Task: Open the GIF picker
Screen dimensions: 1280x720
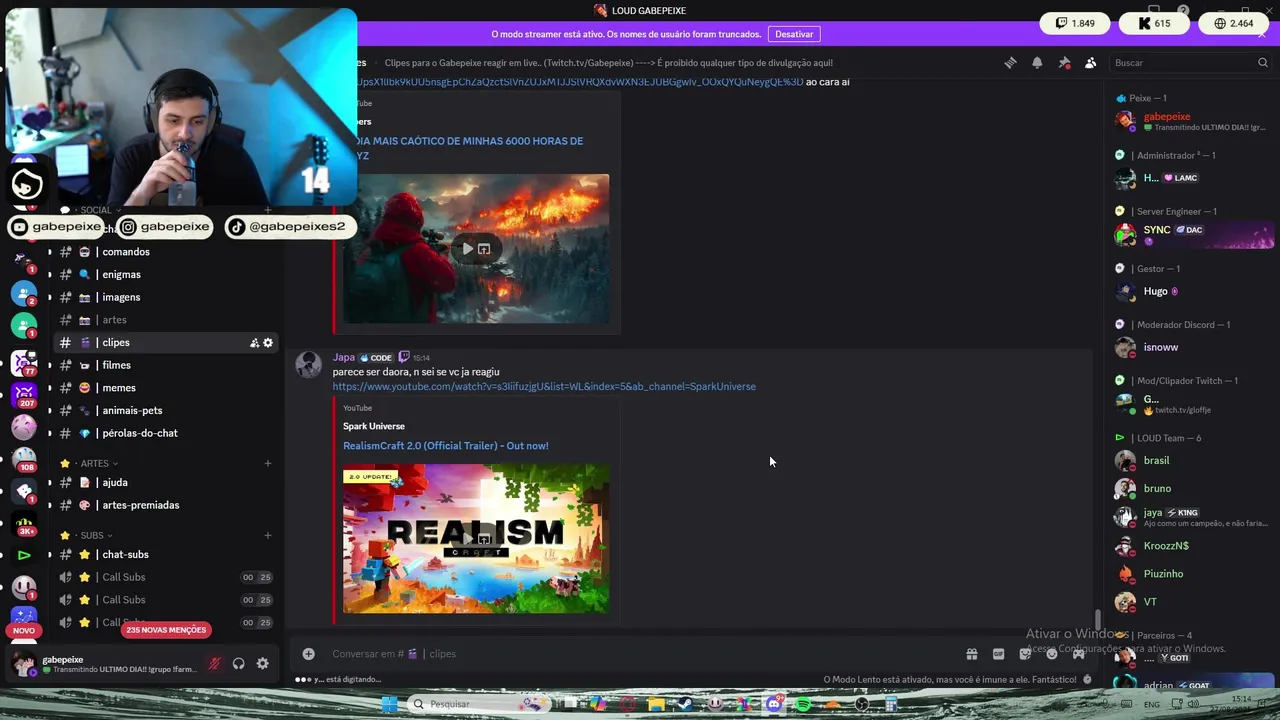Action: pos(998,654)
